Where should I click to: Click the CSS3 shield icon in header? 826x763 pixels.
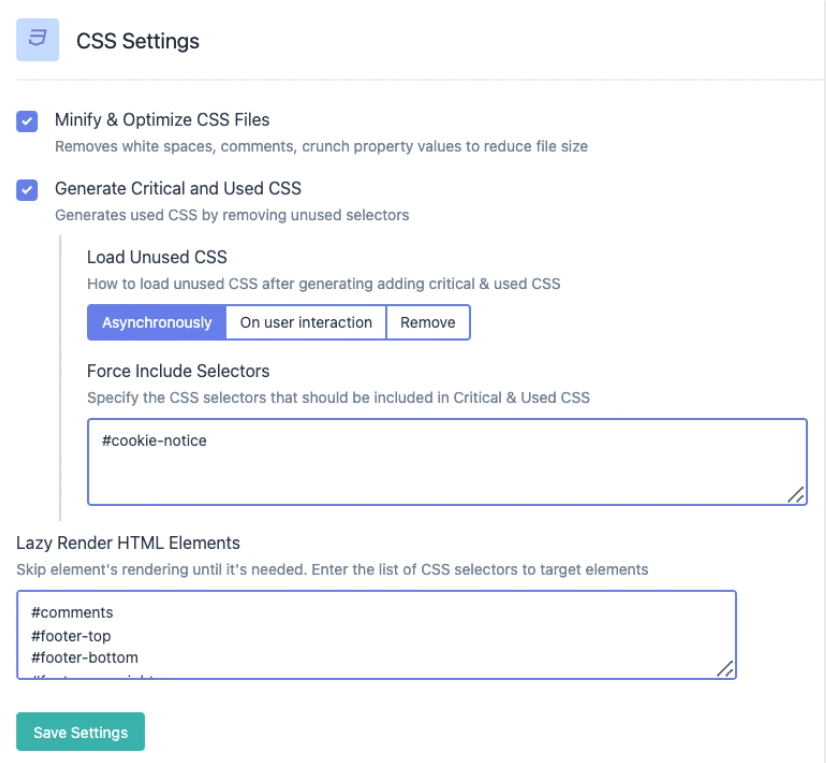(38, 40)
